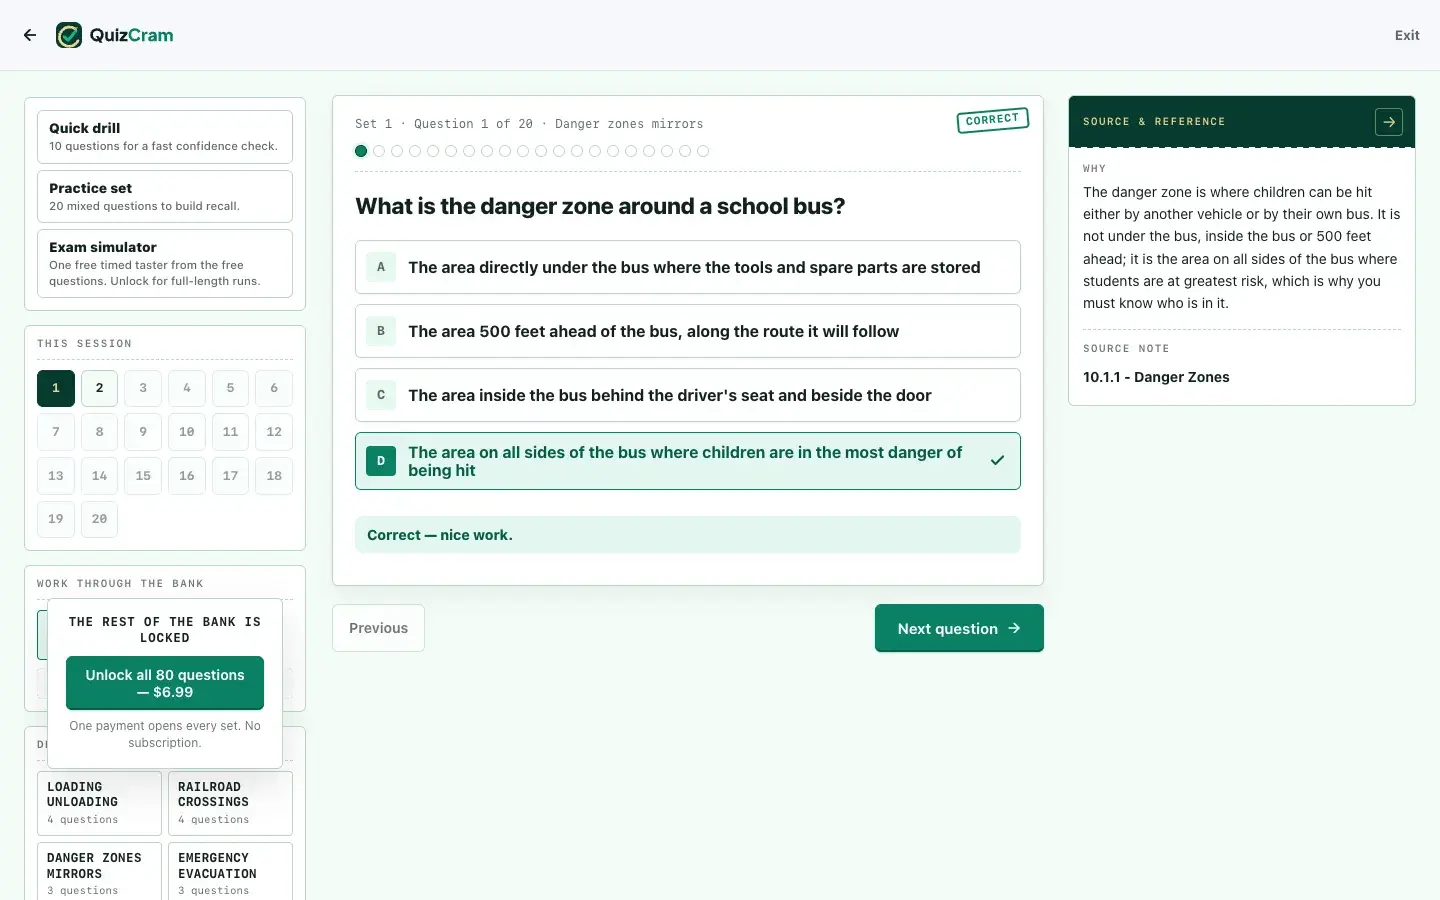Image resolution: width=1440 pixels, height=900 pixels.
Task: Open Loading Unloading topic card
Action: 99,803
